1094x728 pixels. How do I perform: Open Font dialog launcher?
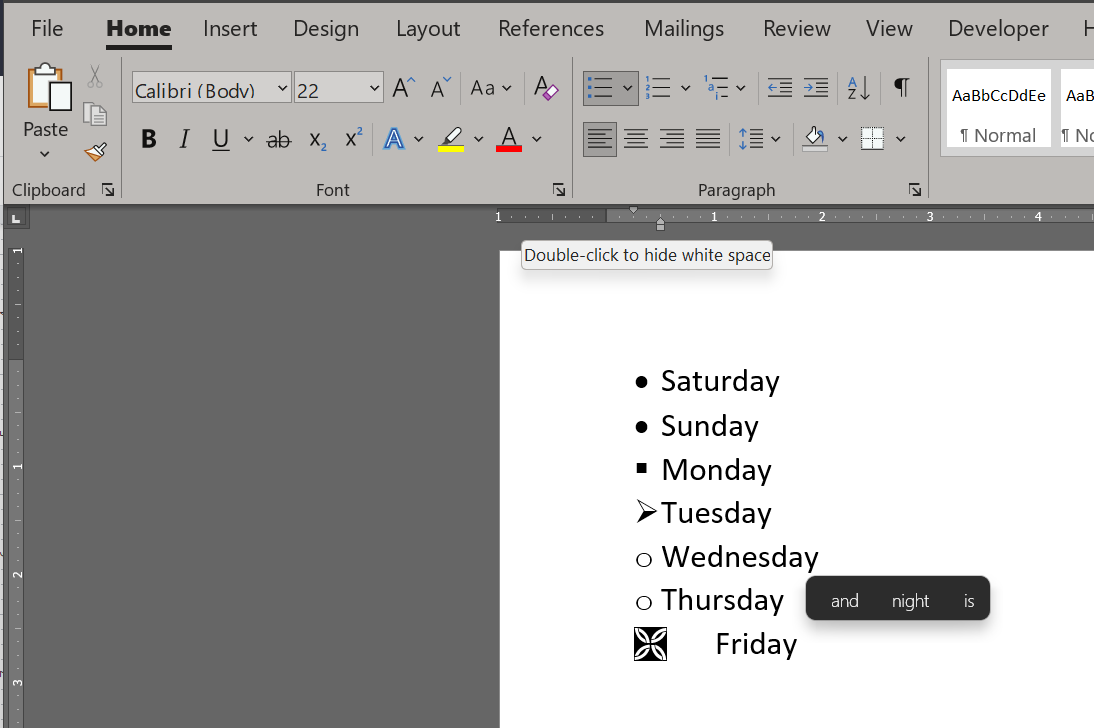559,190
